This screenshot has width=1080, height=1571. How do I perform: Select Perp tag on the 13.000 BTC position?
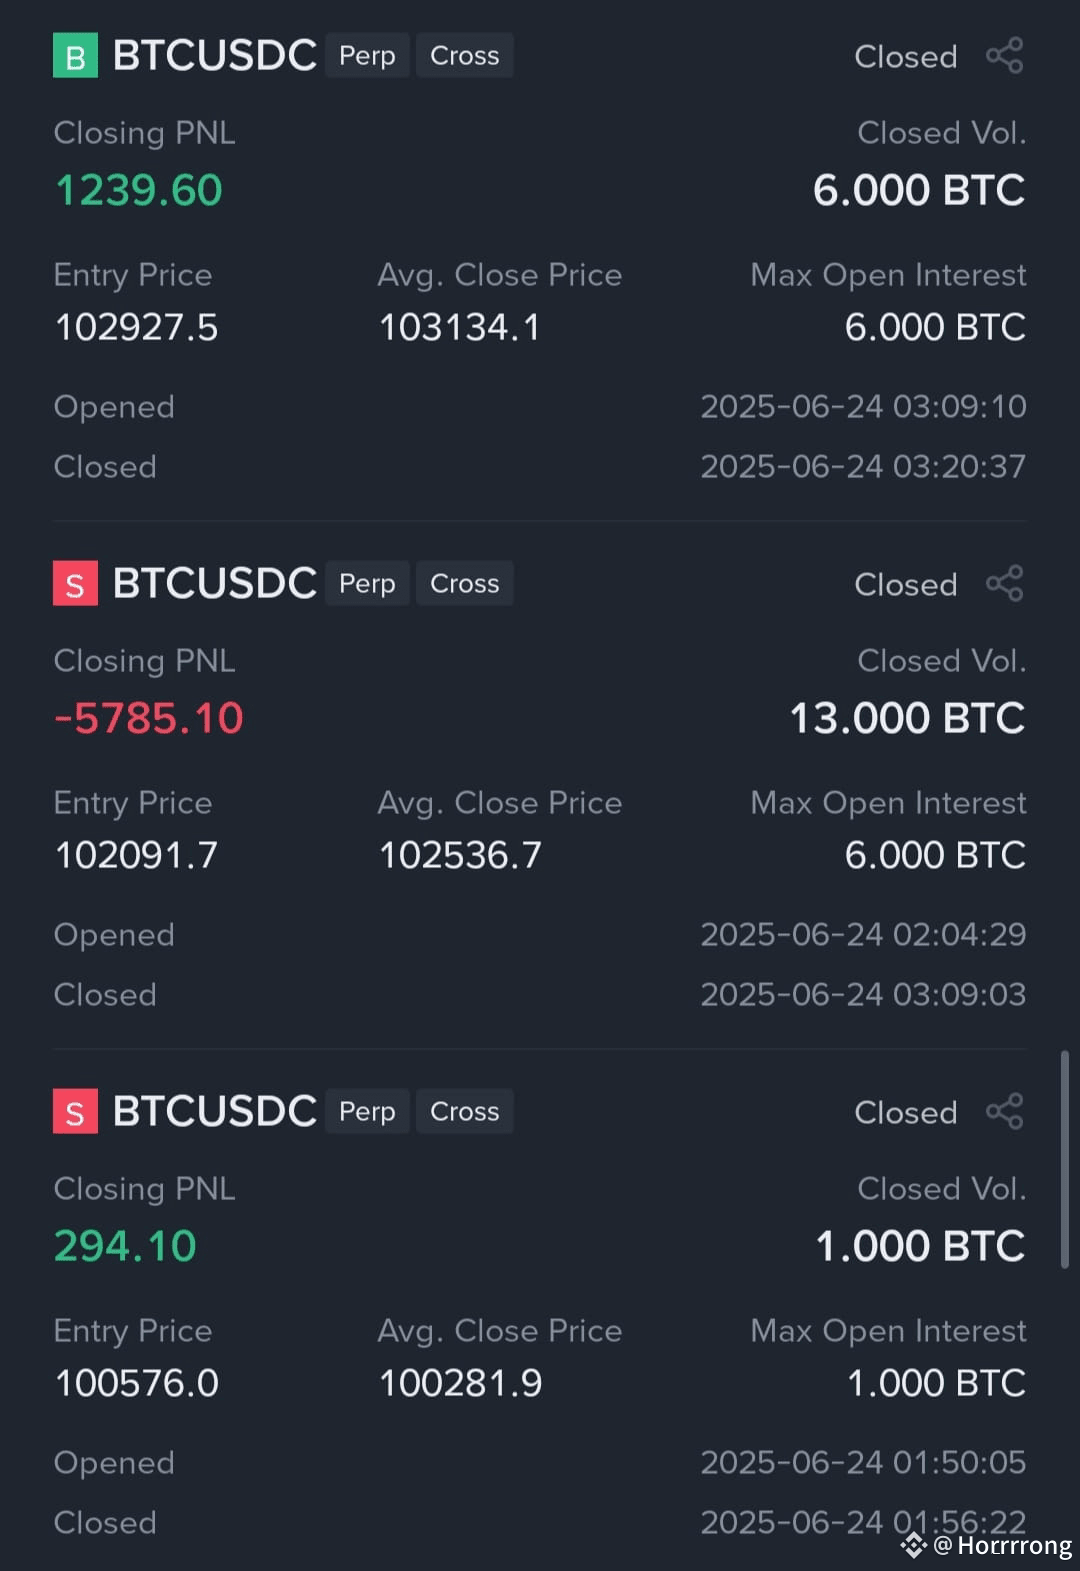pyautogui.click(x=367, y=584)
